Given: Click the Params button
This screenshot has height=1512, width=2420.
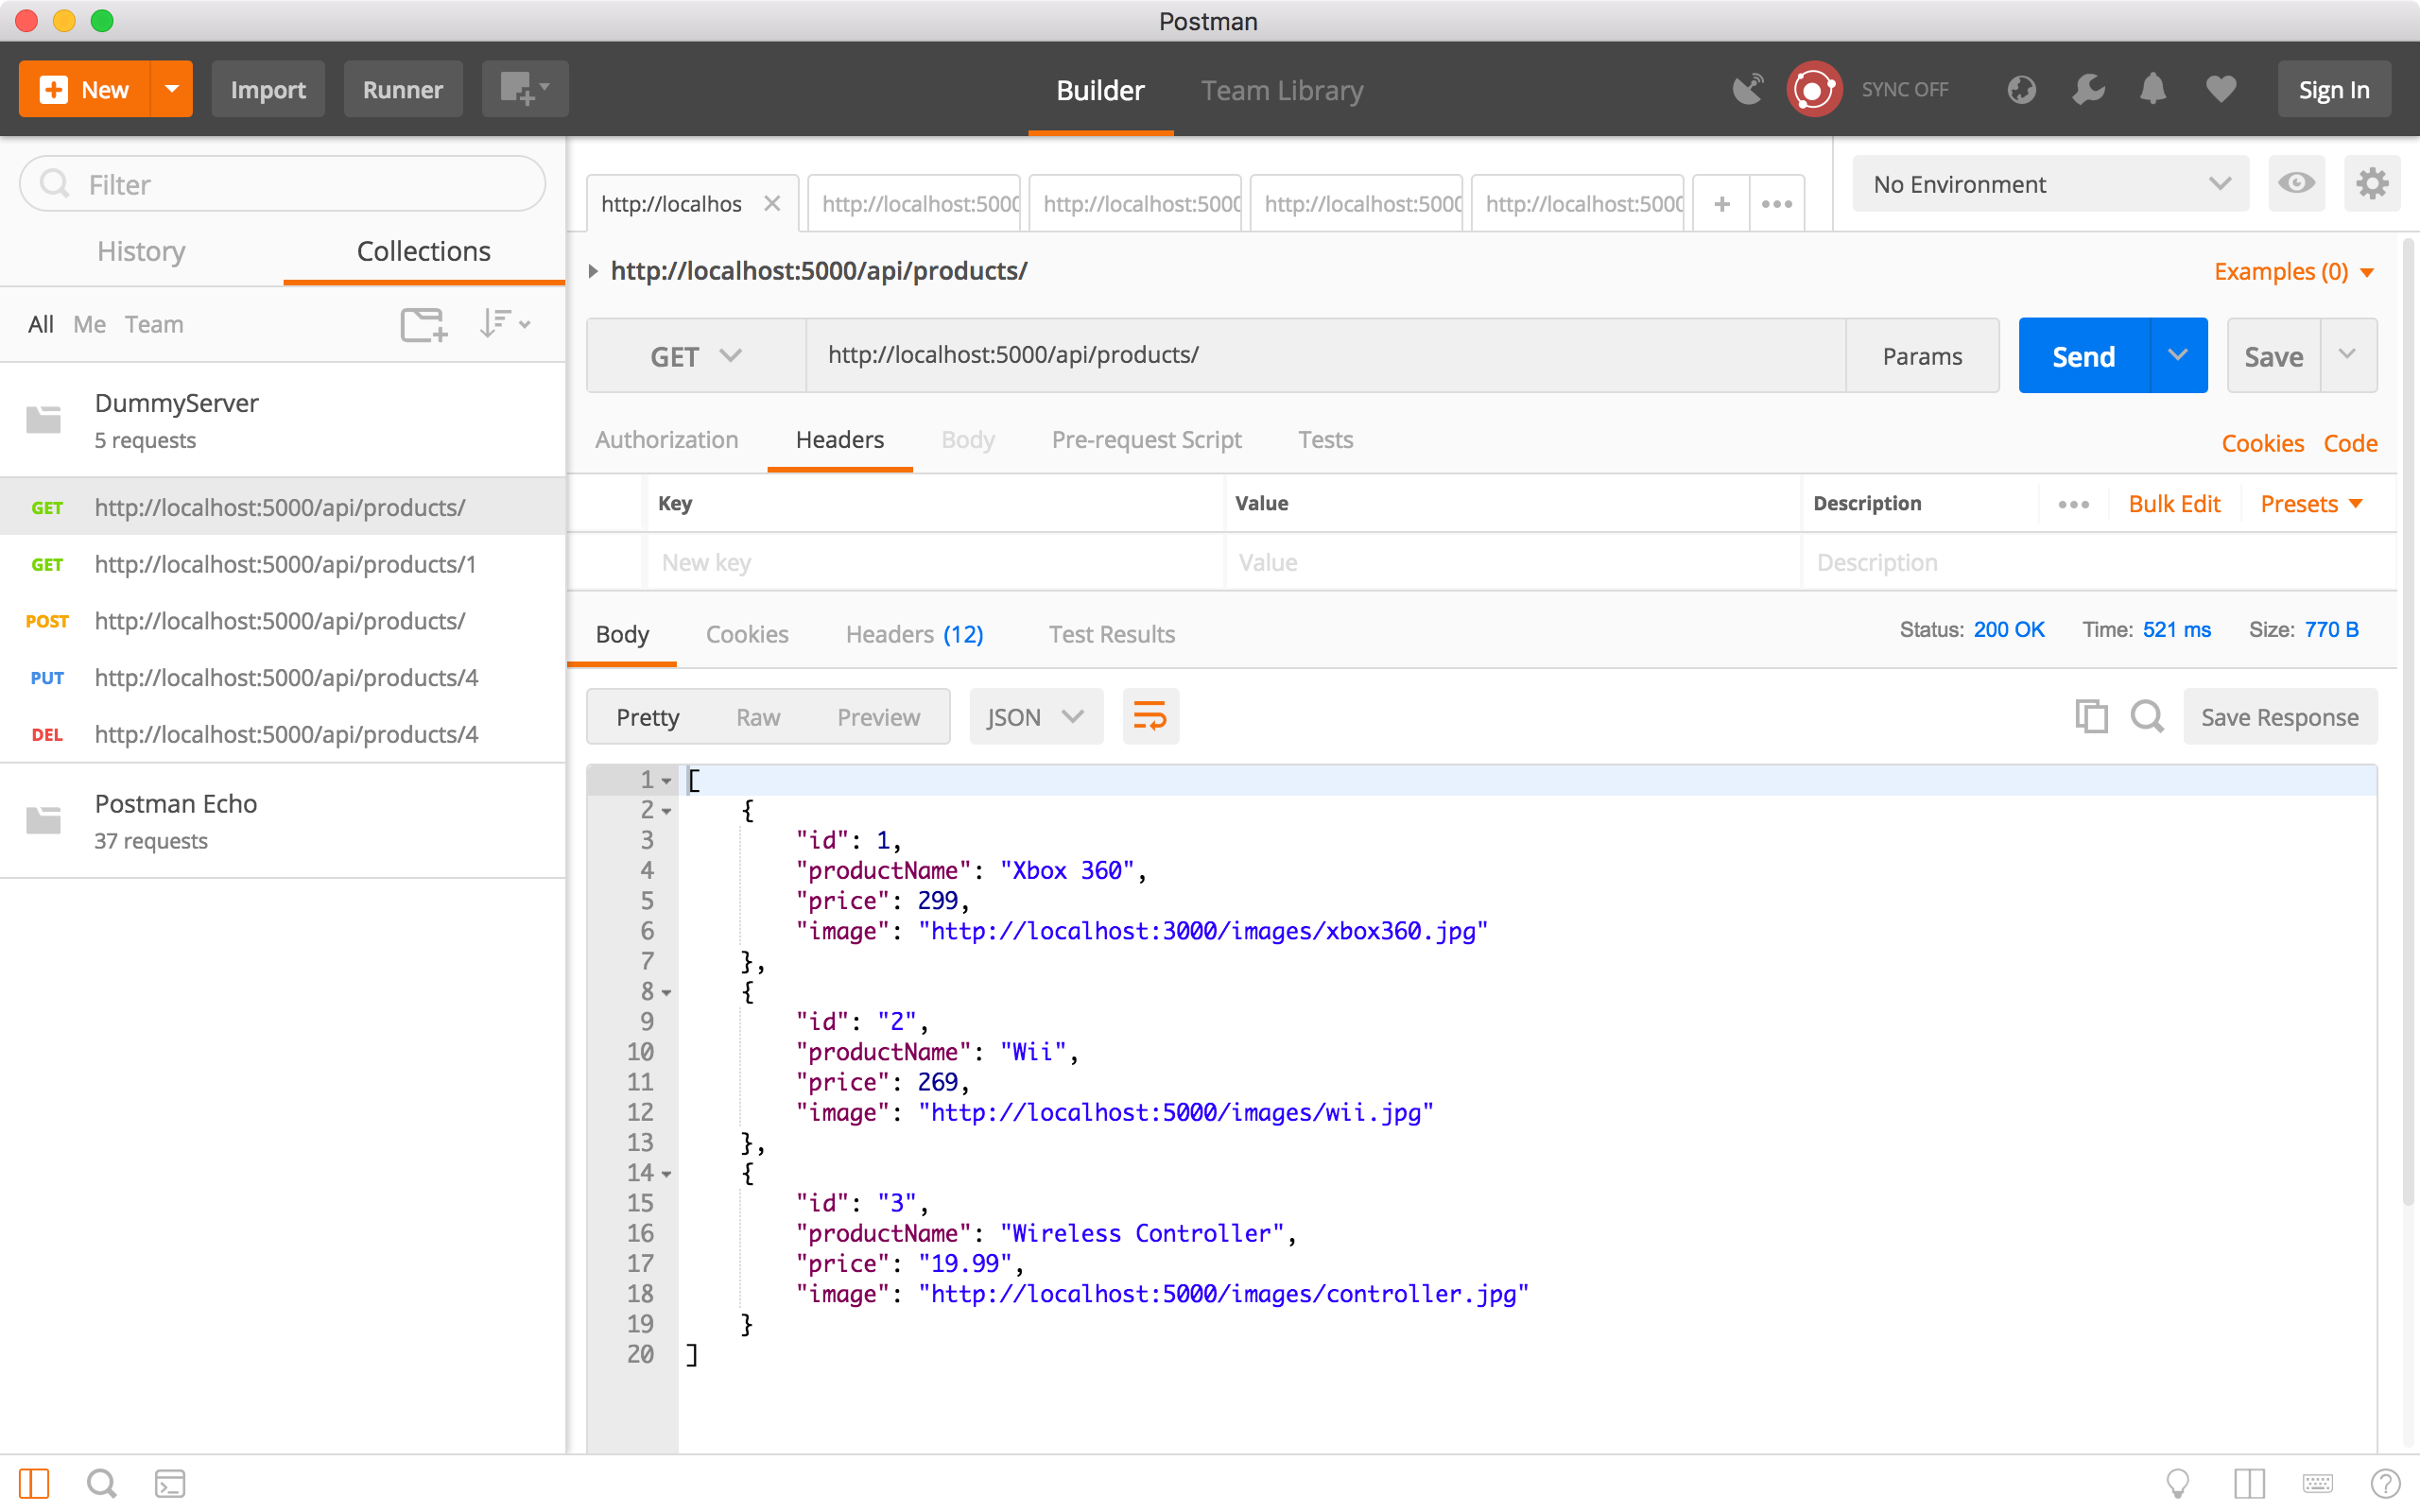Looking at the screenshot, I should click(1922, 356).
